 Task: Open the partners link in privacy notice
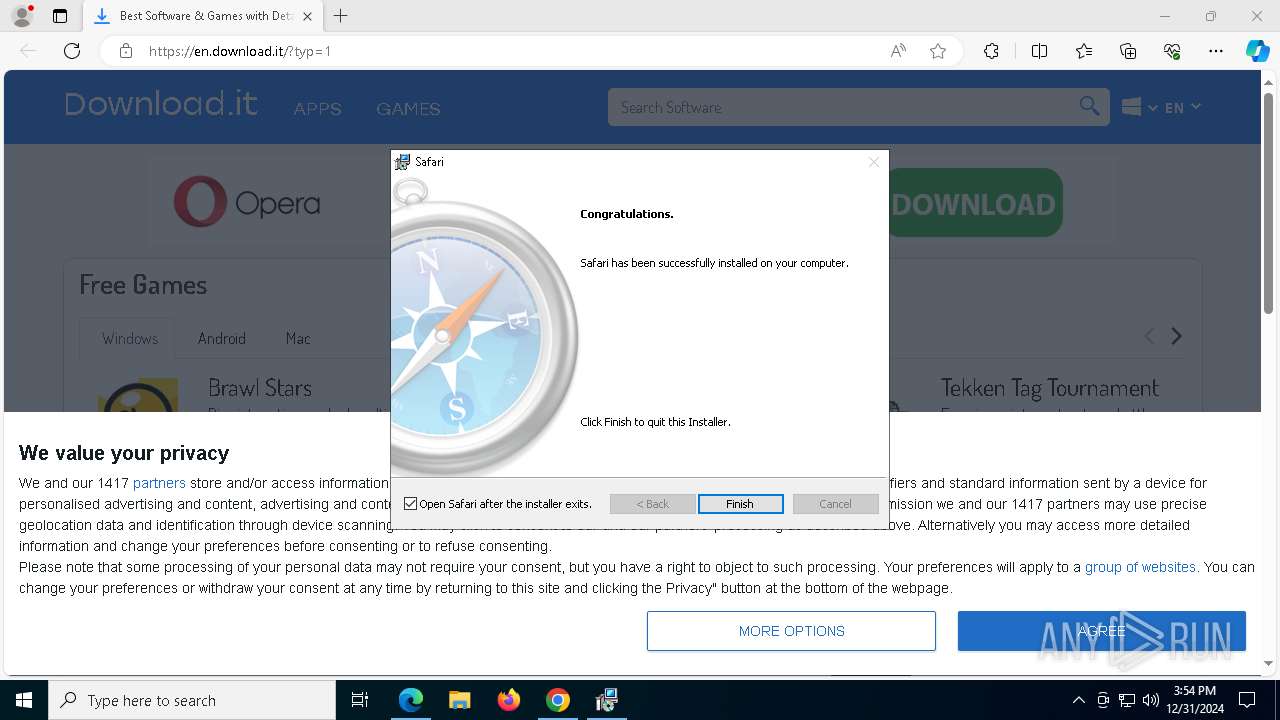pos(159,483)
